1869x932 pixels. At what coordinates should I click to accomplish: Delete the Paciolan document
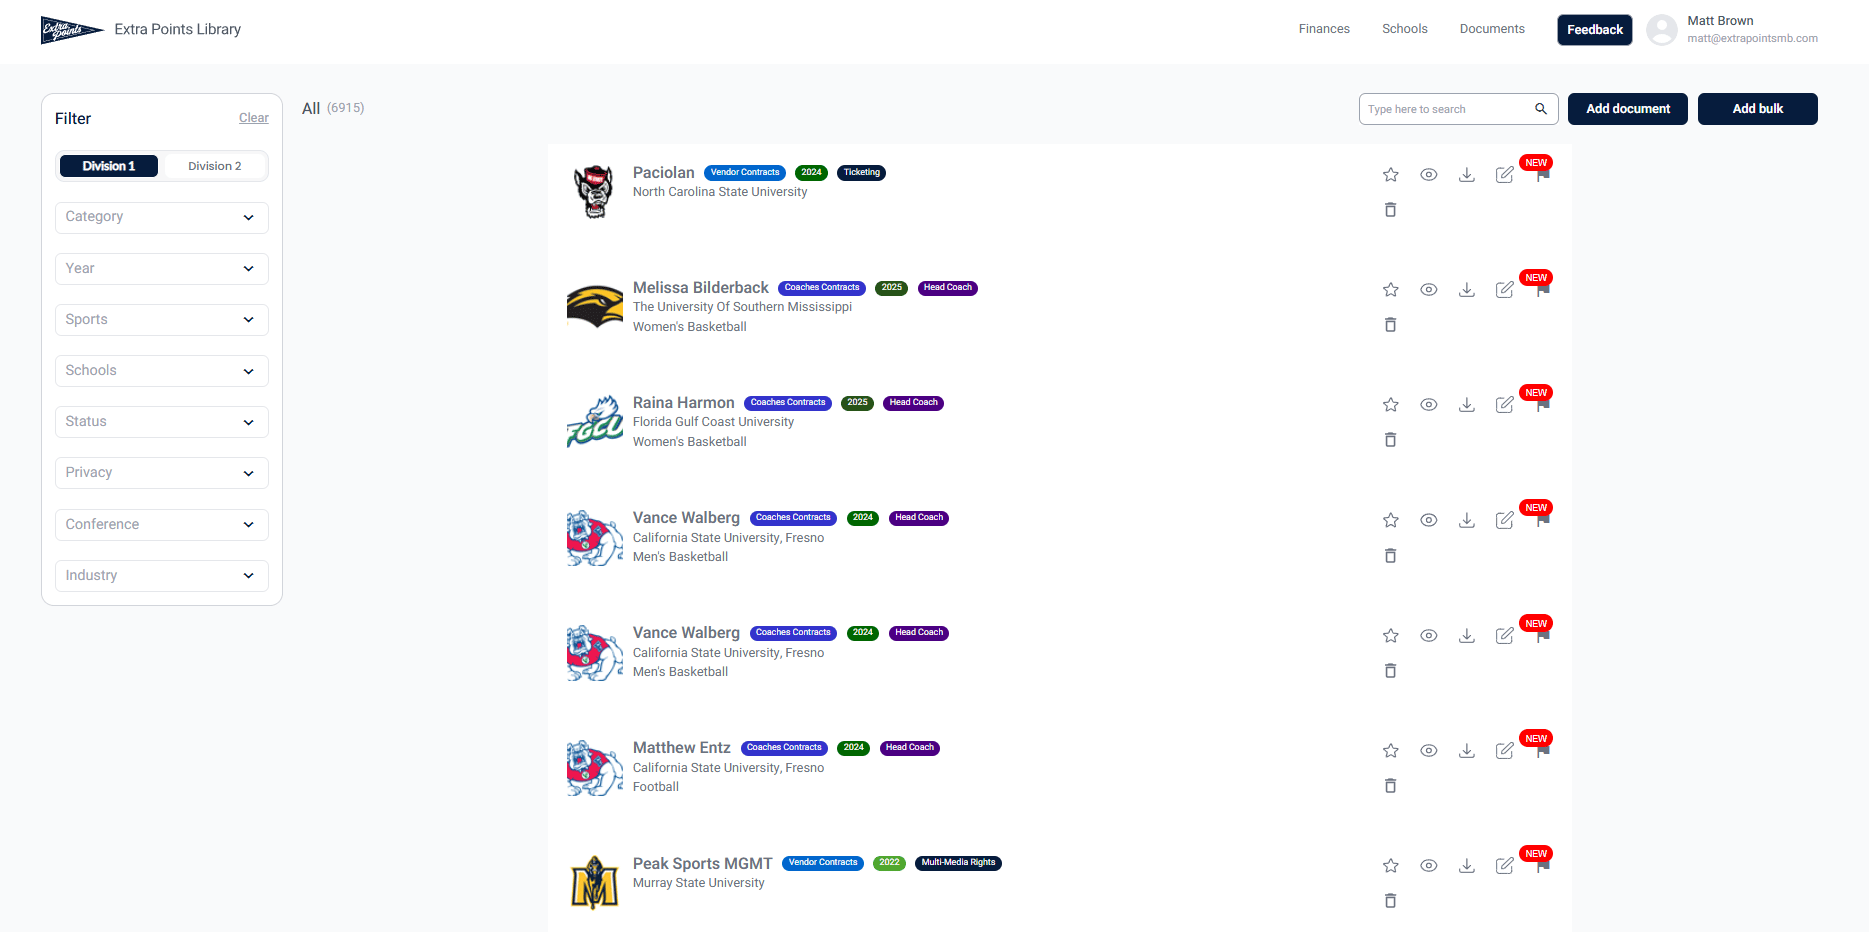point(1390,210)
